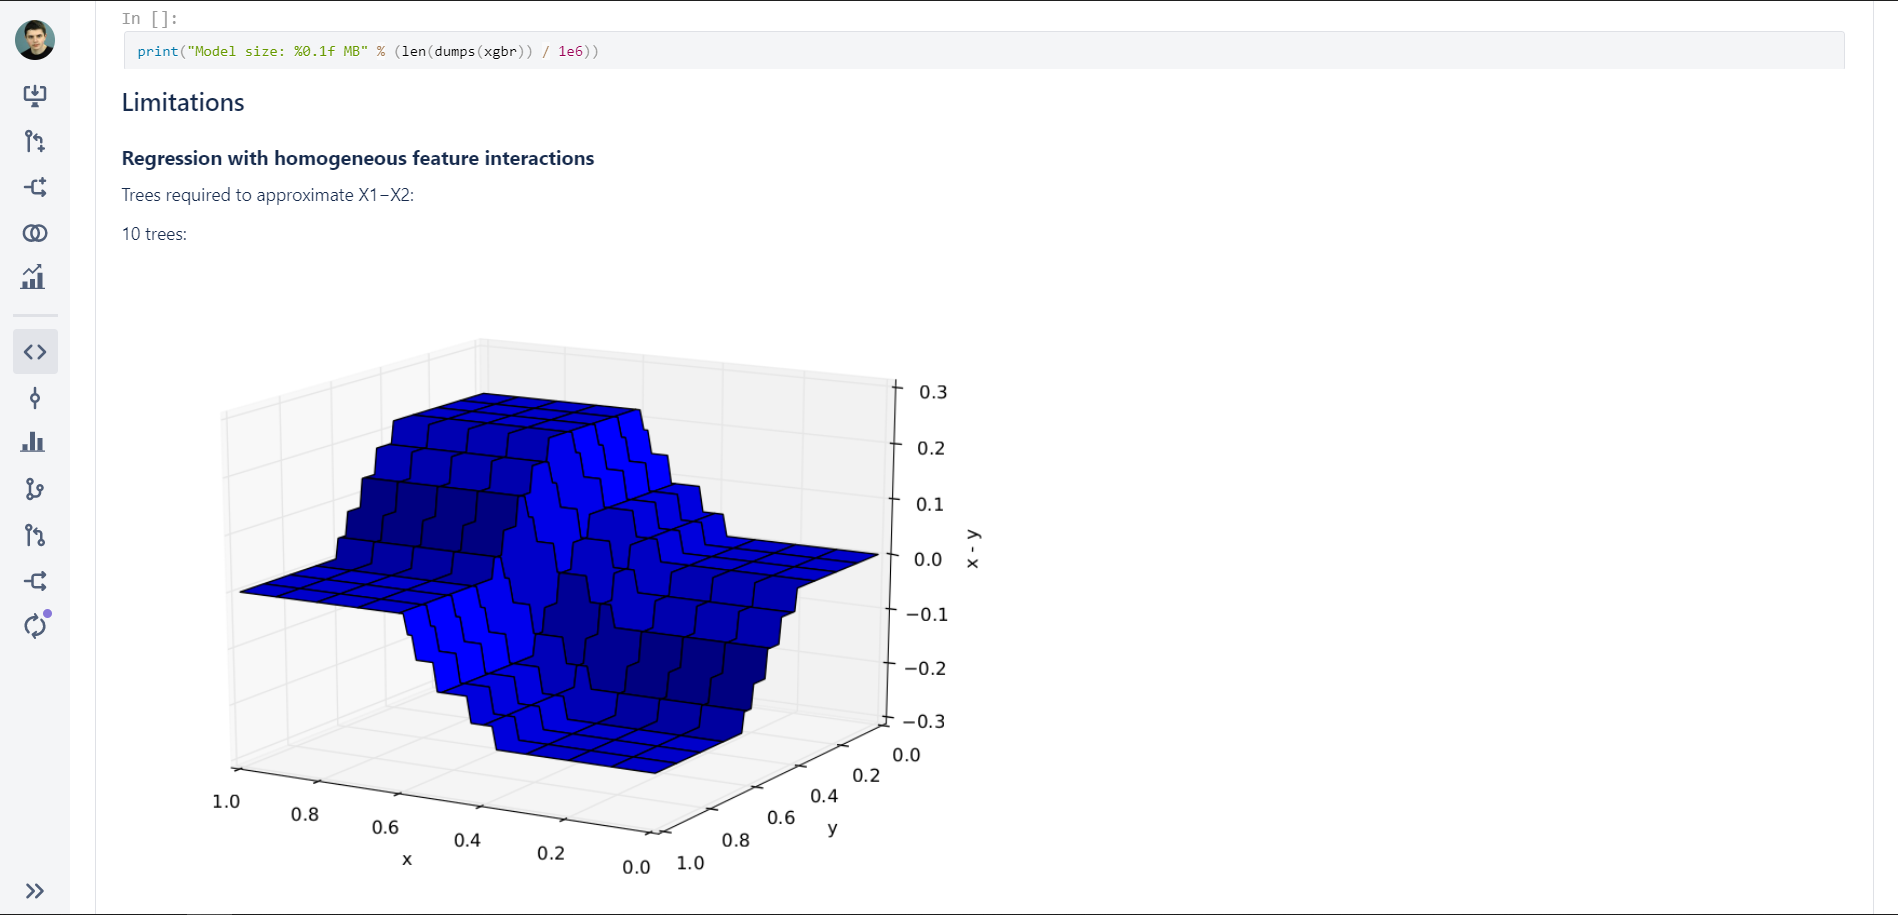Click the user avatar in the sidebar
The height and width of the screenshot is (915, 1898).
tap(35, 40)
